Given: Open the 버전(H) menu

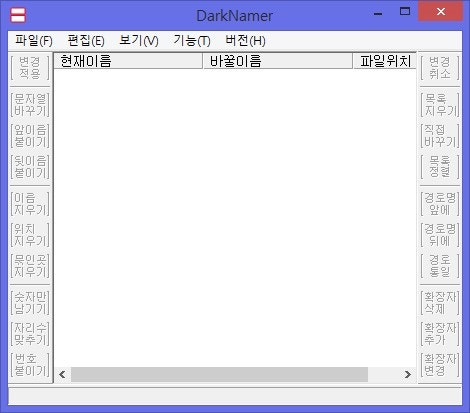Looking at the screenshot, I should [245, 41].
